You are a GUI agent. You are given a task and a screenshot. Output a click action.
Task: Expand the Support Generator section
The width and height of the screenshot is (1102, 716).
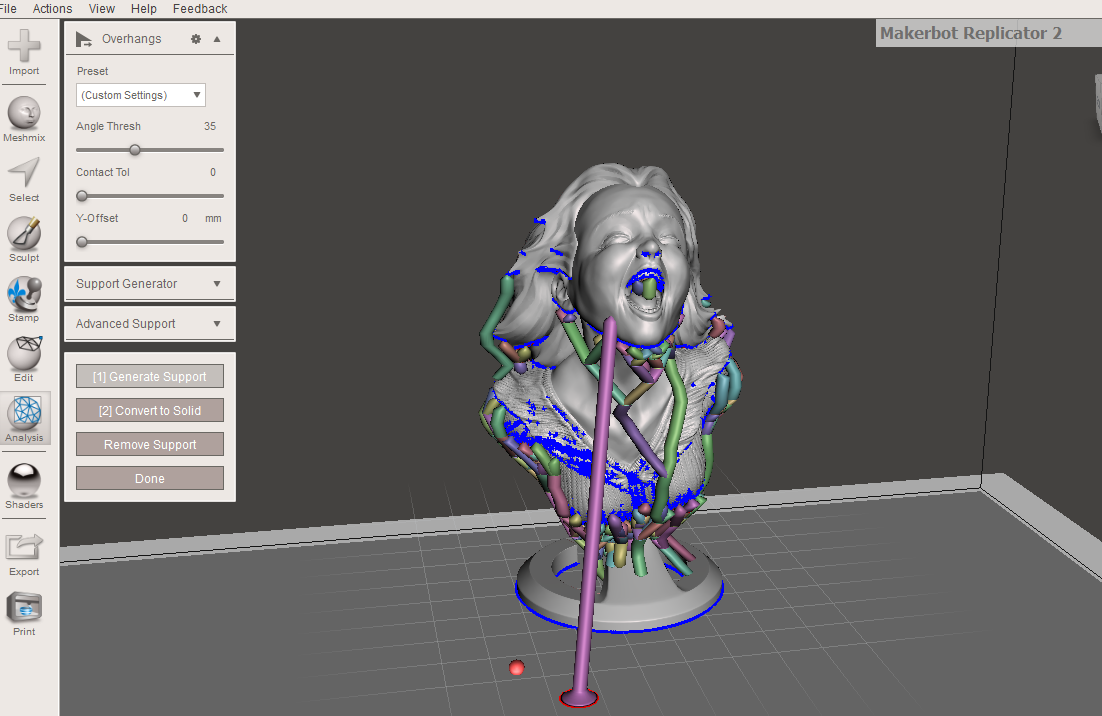pos(149,283)
